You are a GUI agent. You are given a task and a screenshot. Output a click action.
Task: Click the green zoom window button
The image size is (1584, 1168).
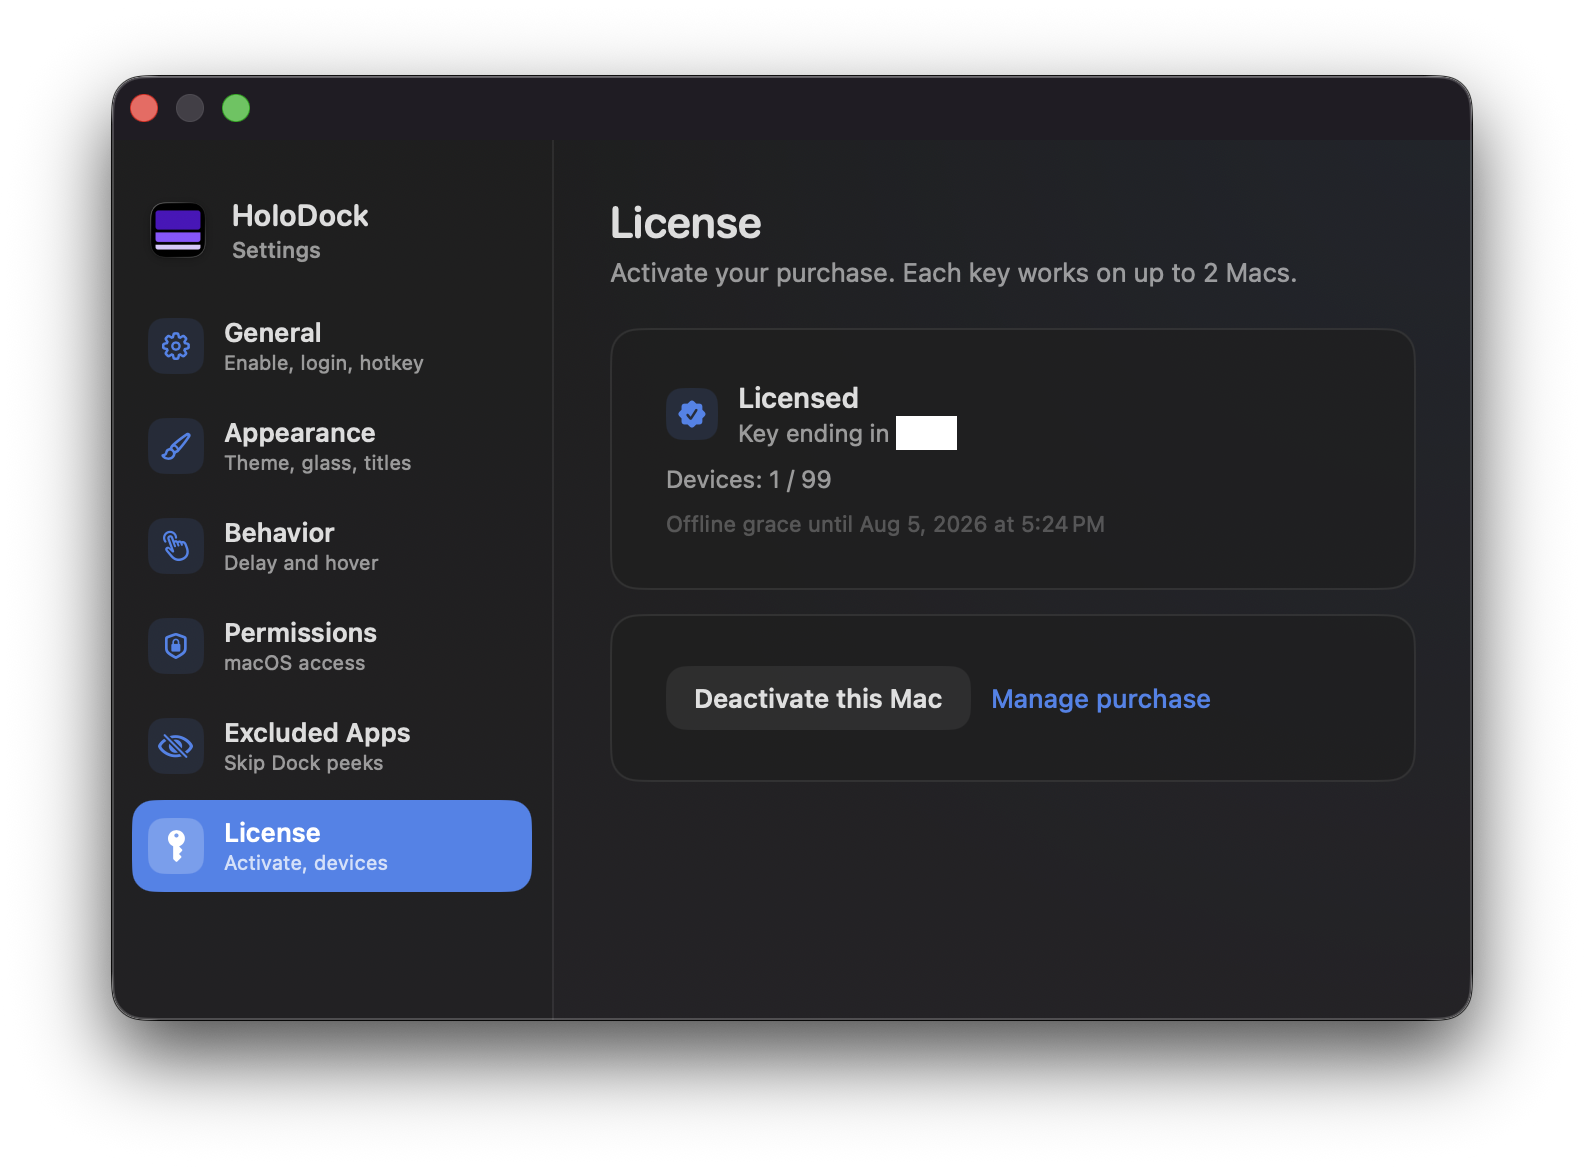[x=236, y=108]
